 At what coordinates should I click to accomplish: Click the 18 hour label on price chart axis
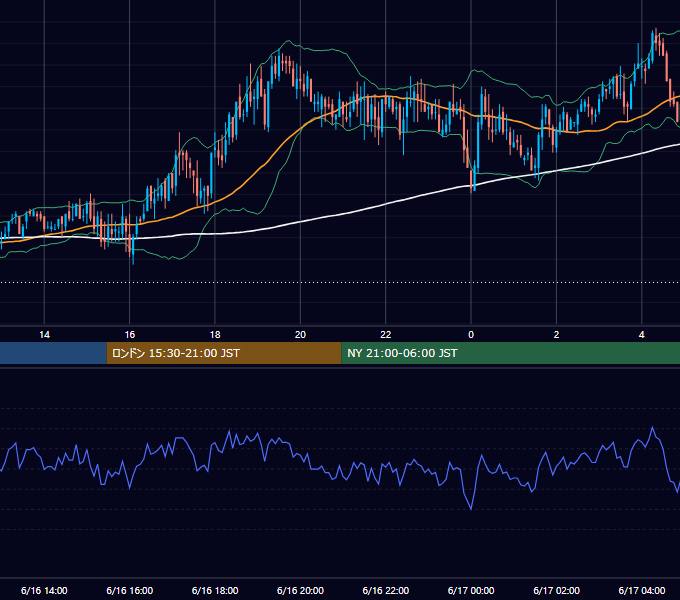coord(215,335)
